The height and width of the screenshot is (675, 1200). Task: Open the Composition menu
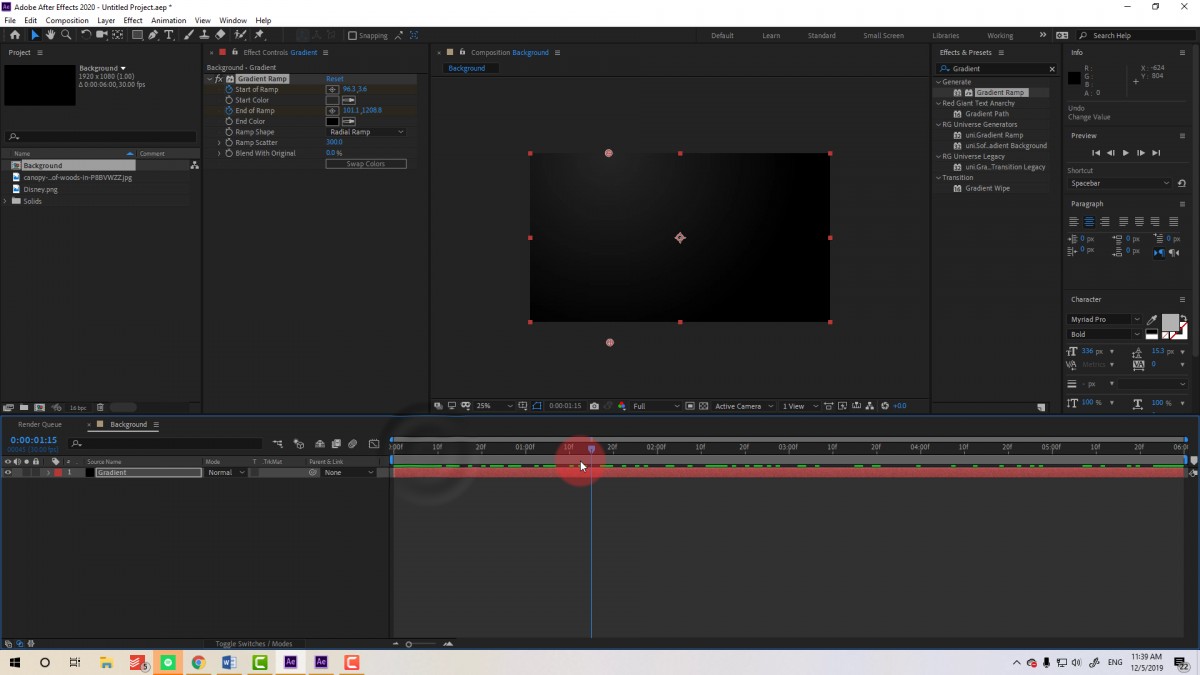pos(67,20)
